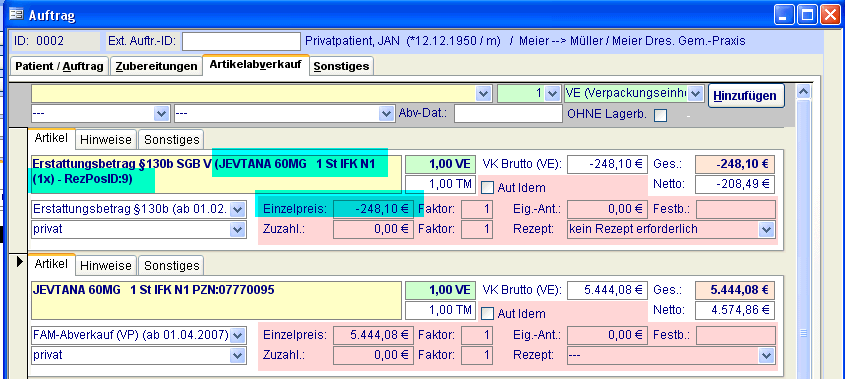Viewport: 845px width, 379px height.
Task: Click the 1,00 TM field of JEVTANA article
Action: 440,311
